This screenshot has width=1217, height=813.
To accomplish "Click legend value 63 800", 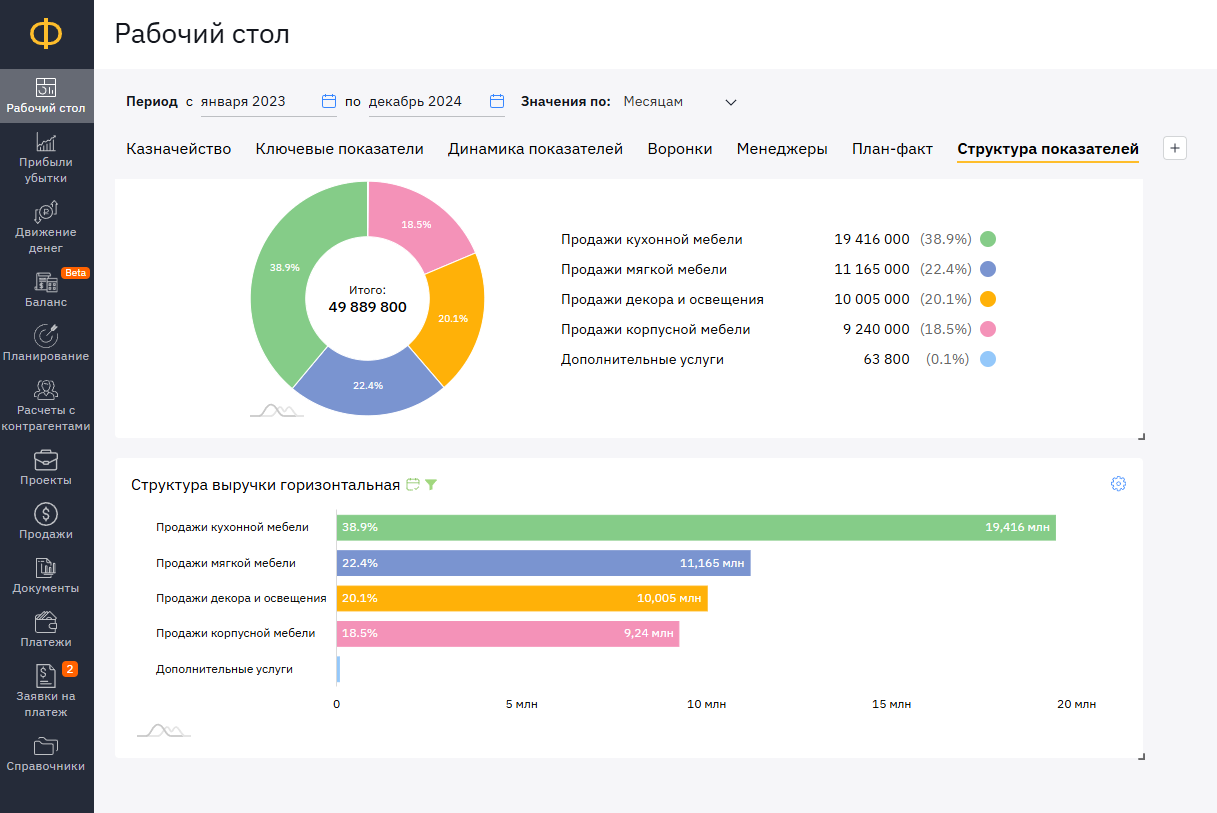I will tap(887, 359).
